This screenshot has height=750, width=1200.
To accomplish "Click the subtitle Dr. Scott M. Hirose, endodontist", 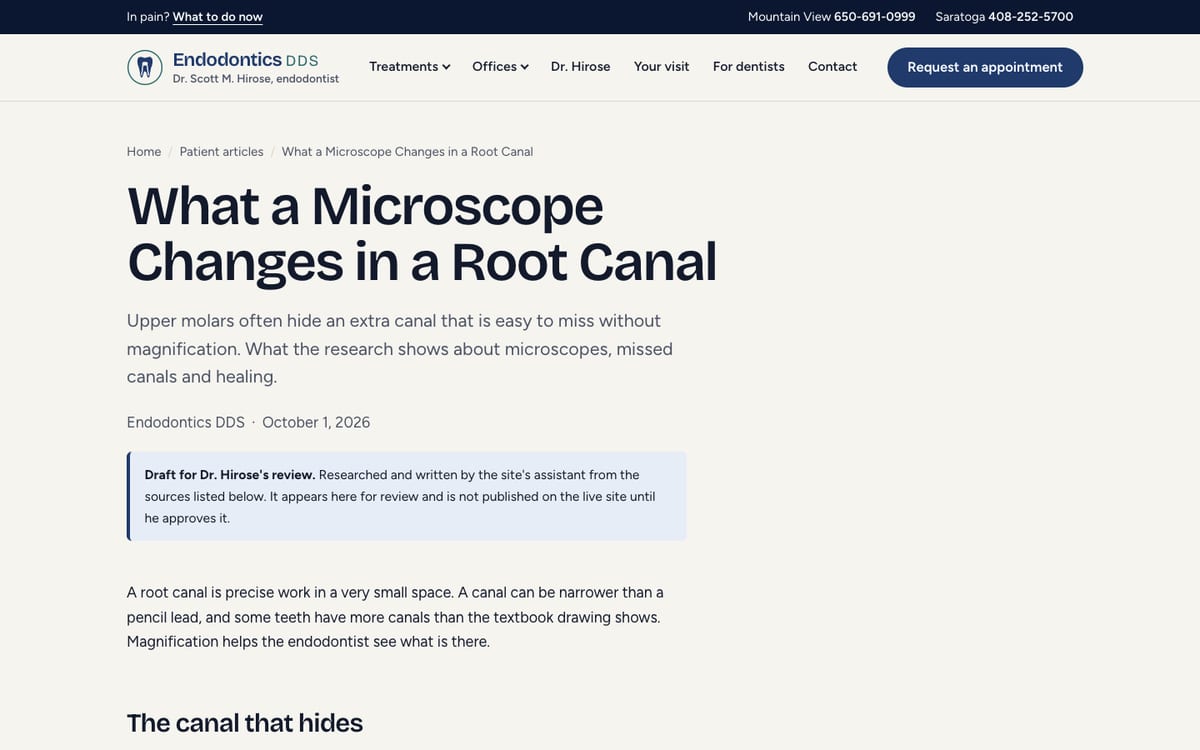I will pos(256,79).
